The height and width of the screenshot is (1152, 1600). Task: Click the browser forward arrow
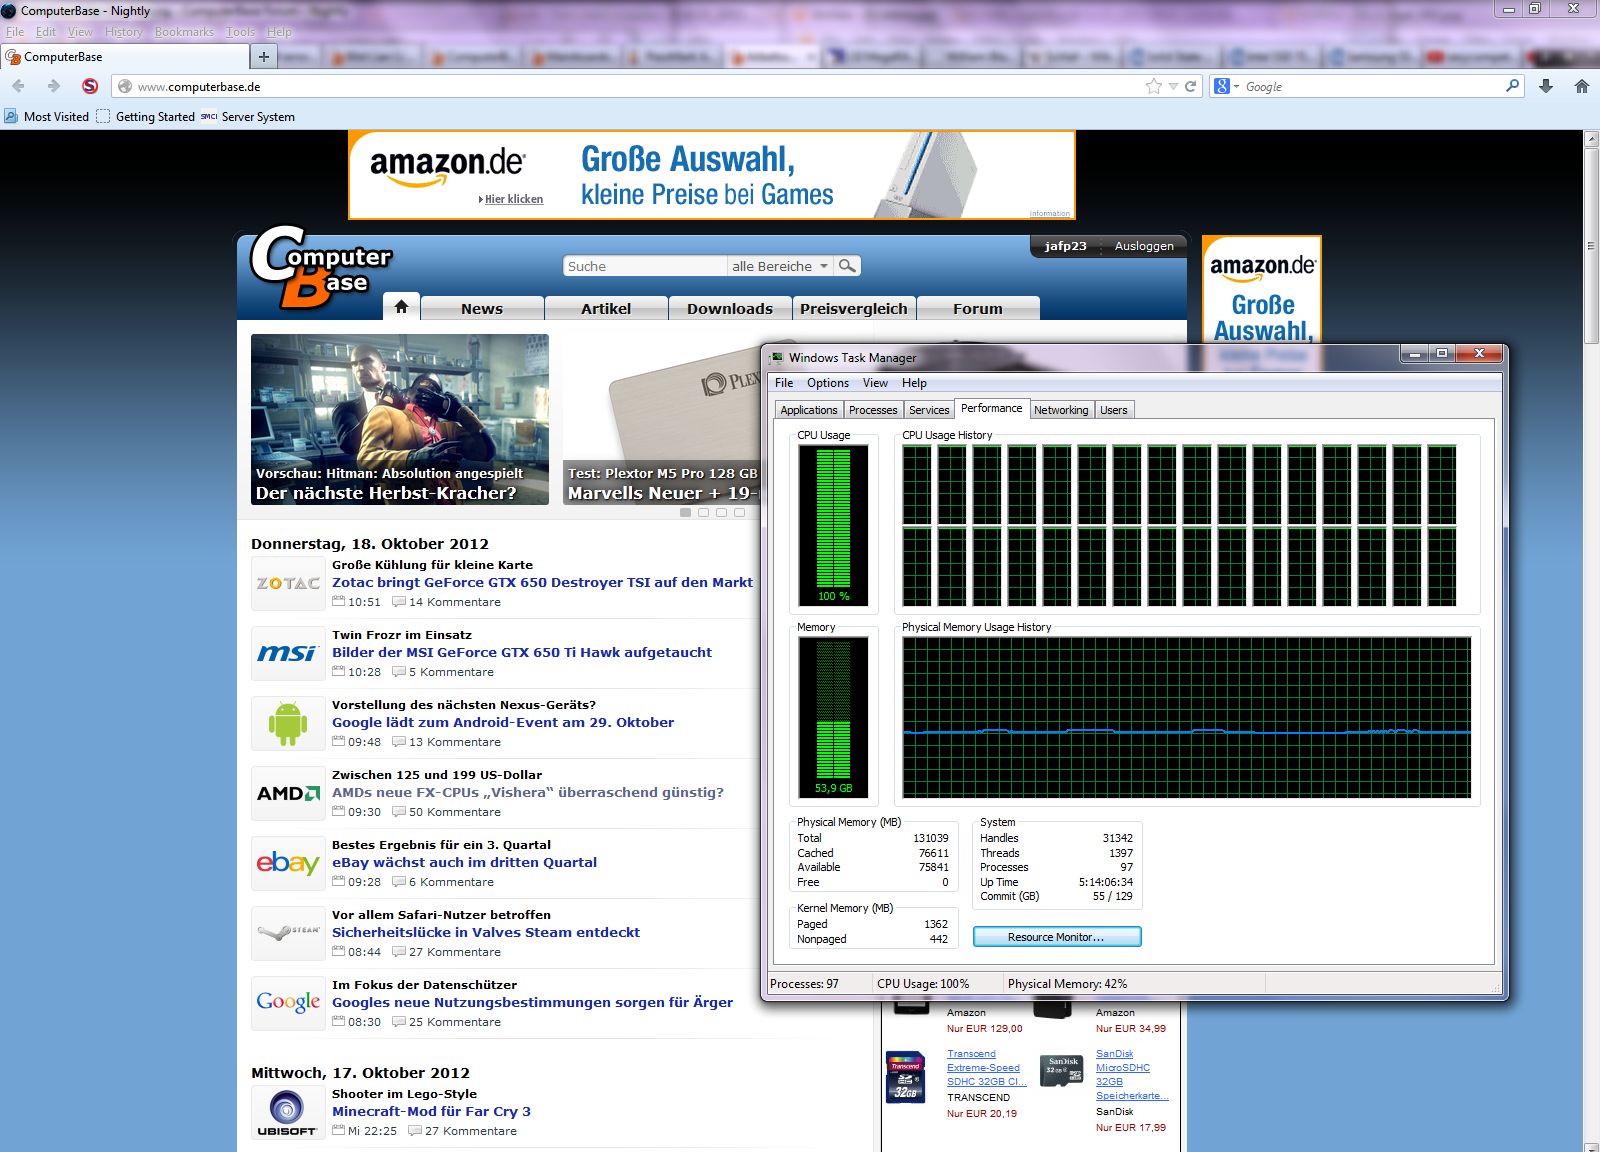[x=54, y=86]
